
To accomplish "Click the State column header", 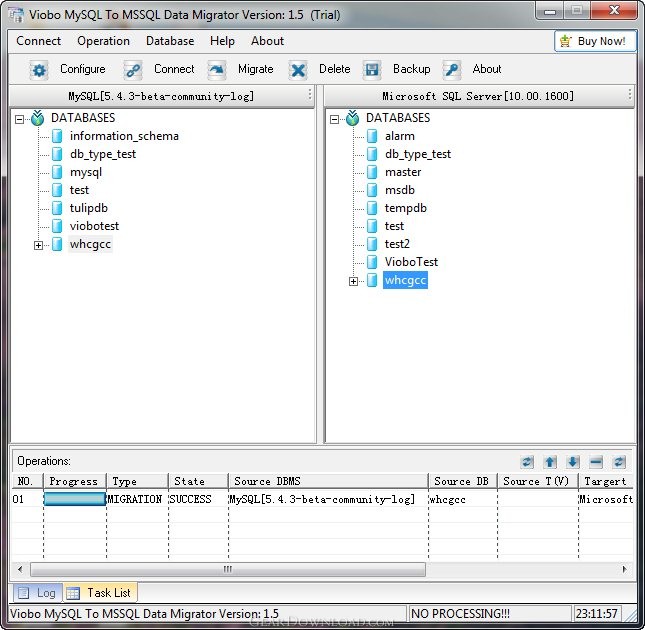I will 198,481.
